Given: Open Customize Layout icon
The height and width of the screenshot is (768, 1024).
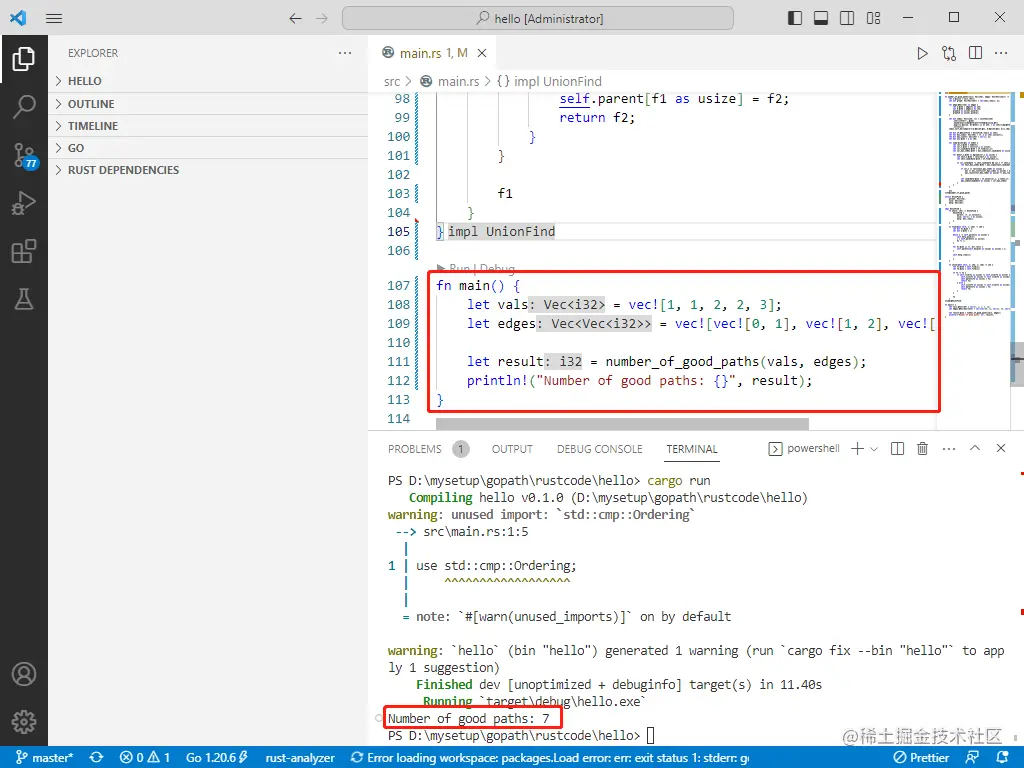Looking at the screenshot, I should point(874,18).
